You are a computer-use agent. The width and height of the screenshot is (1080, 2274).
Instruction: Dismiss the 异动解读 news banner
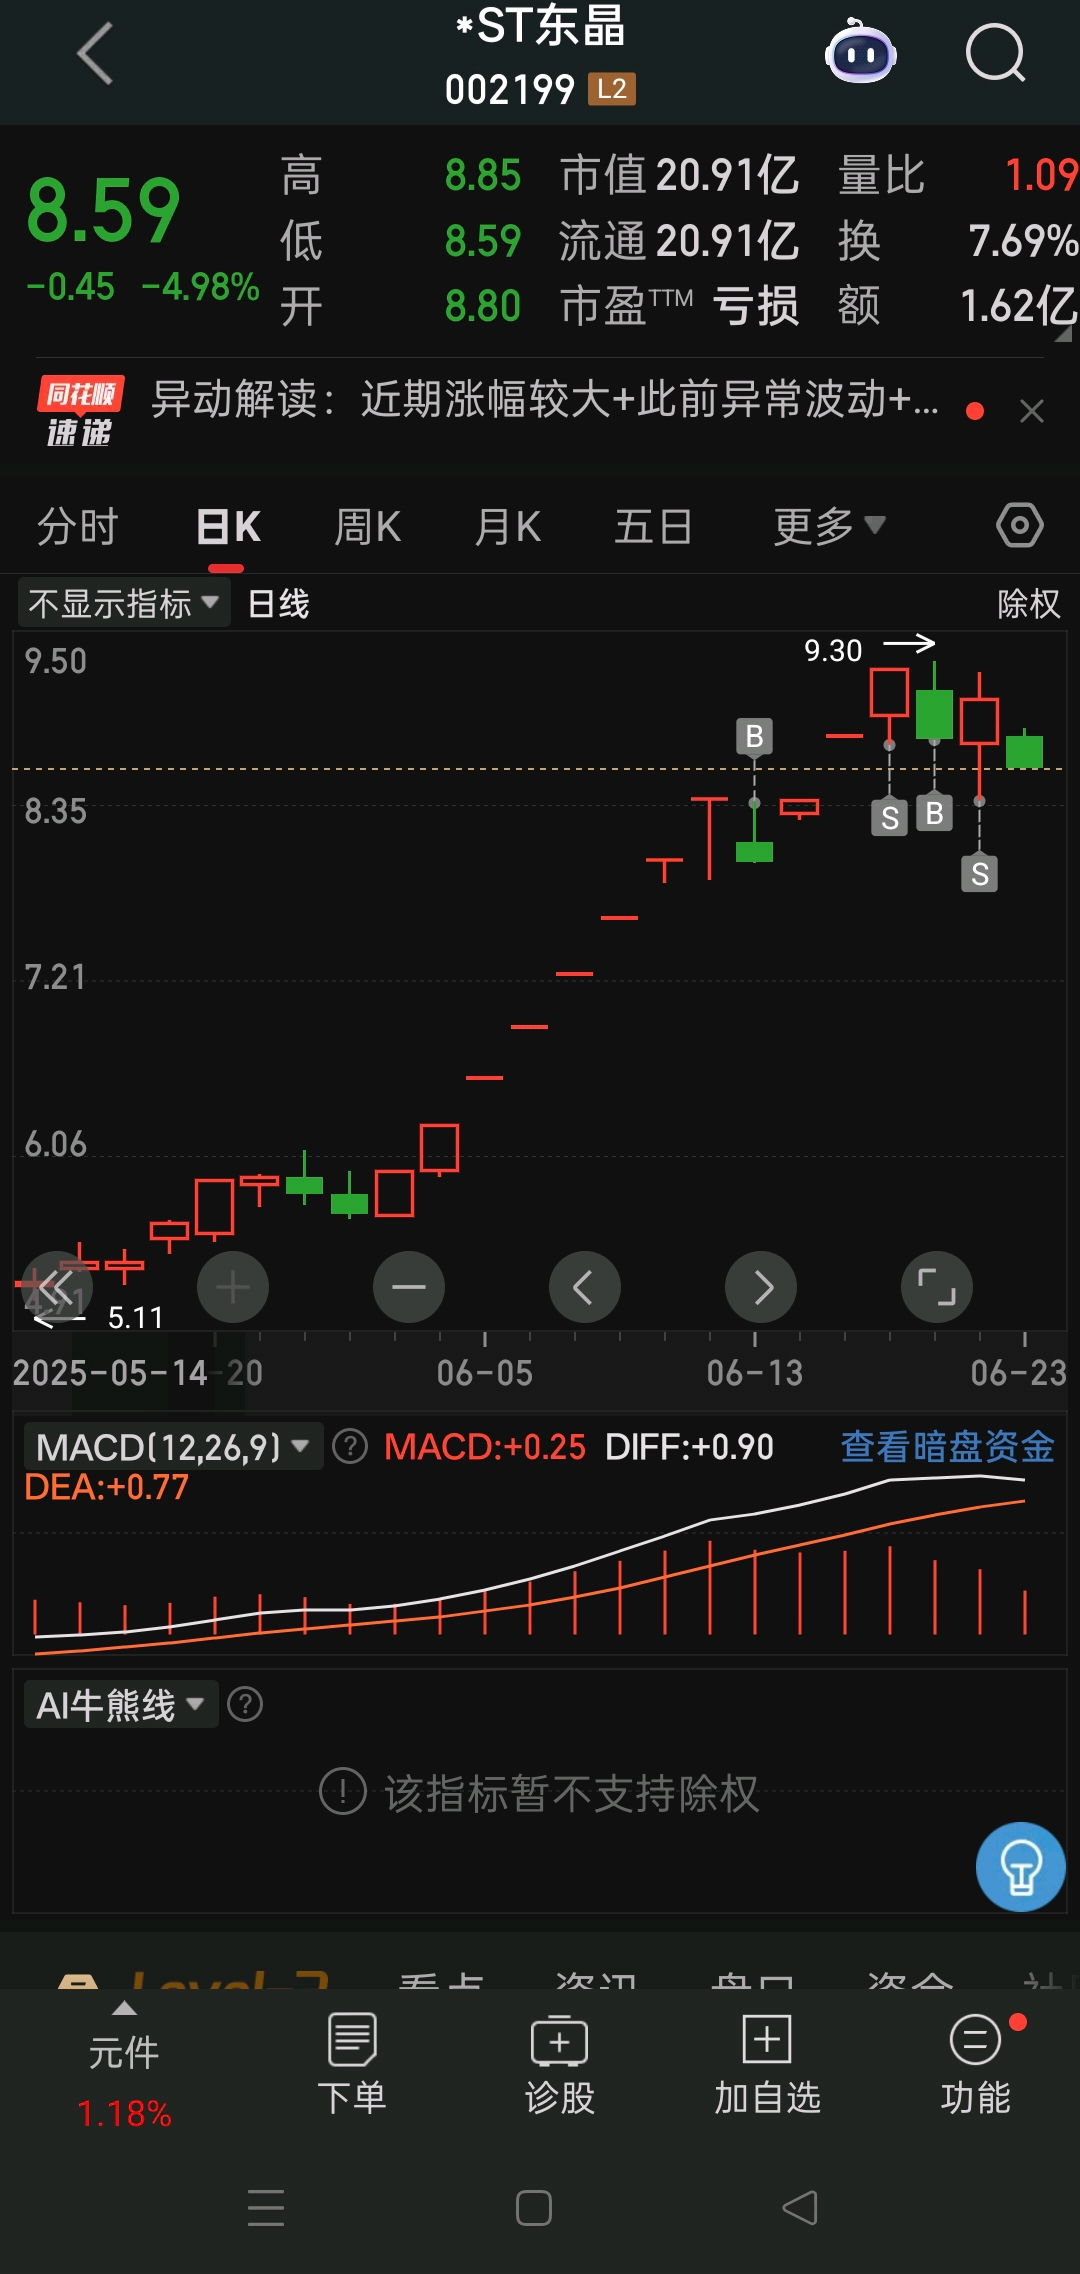pyautogui.click(x=1032, y=411)
